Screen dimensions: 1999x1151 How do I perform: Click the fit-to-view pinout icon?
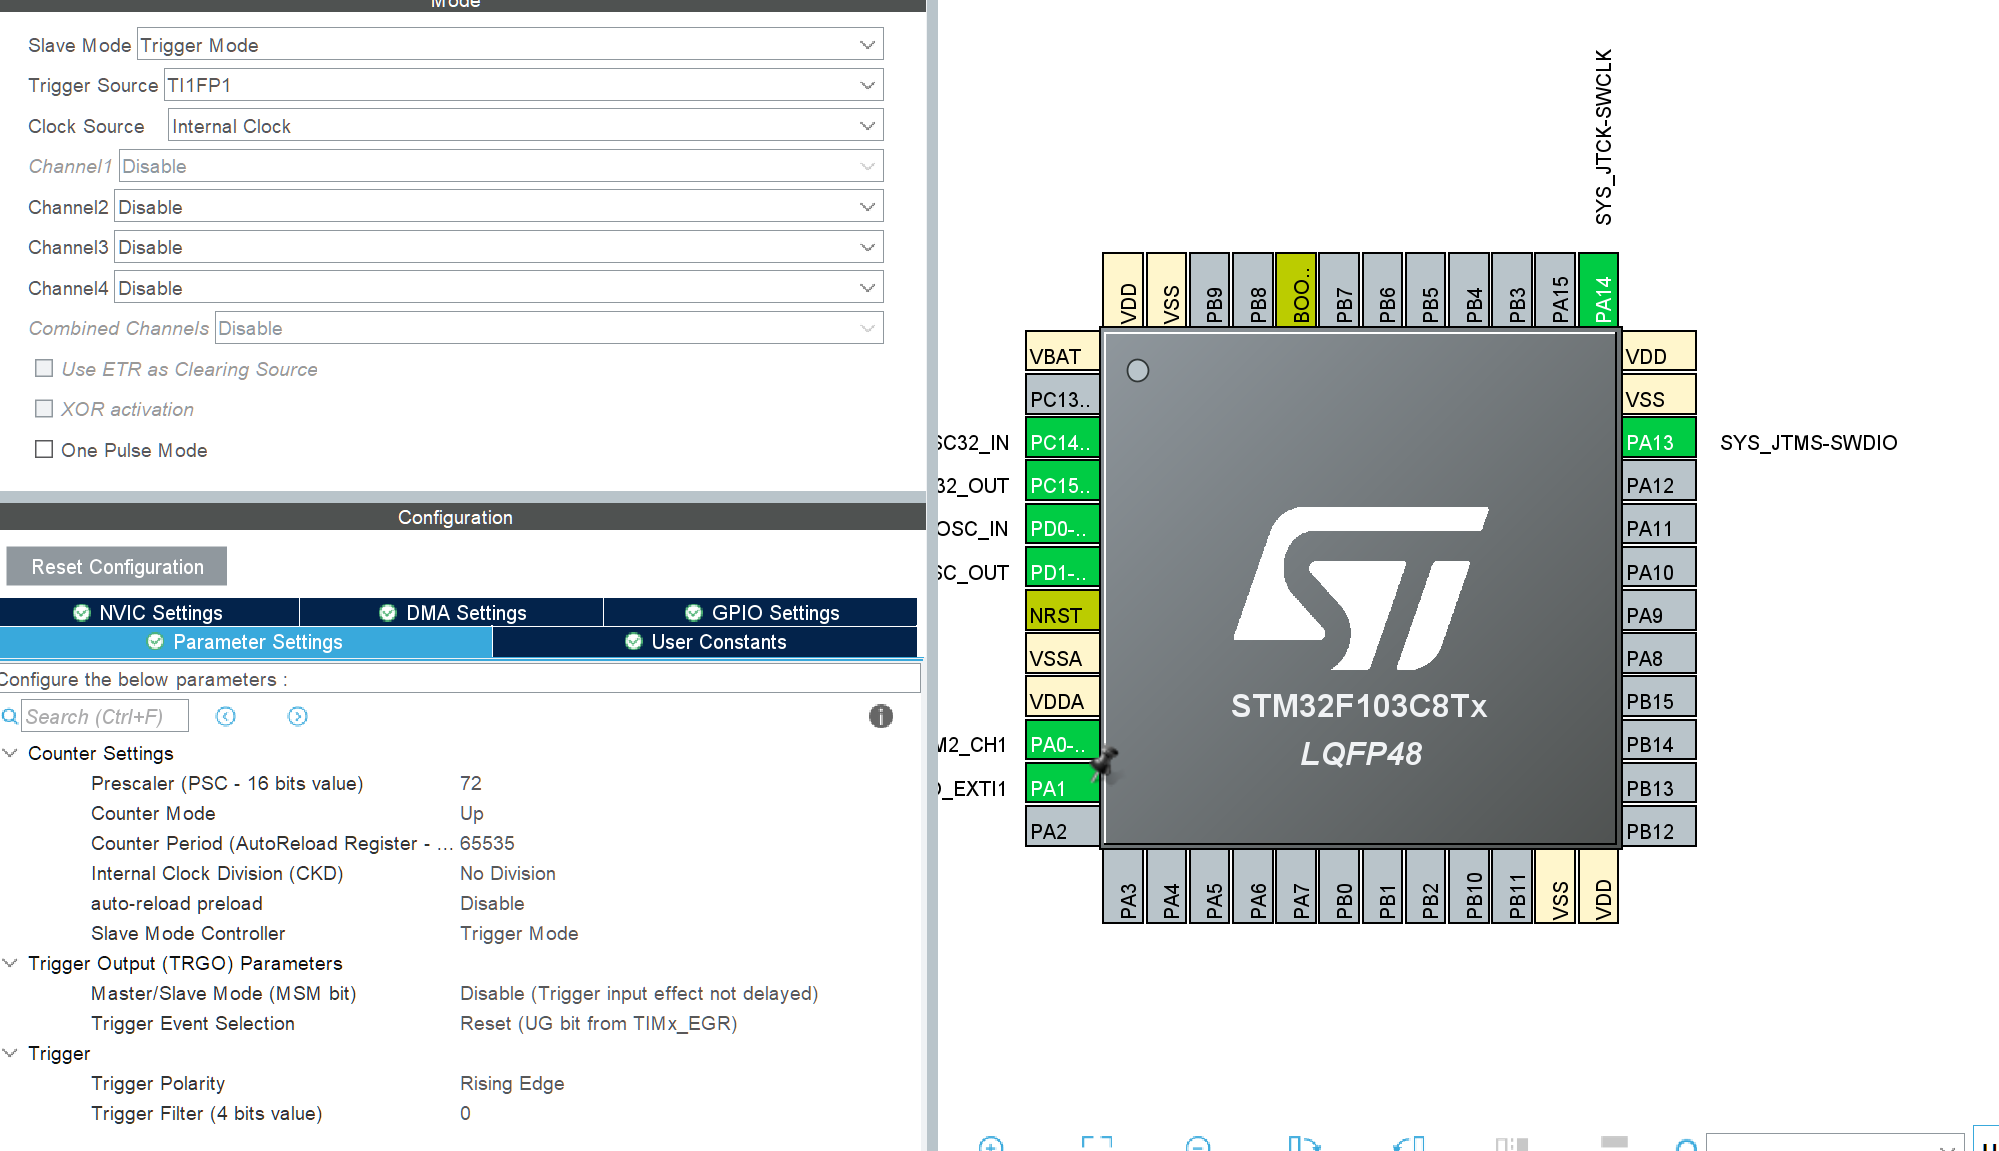coord(1096,1144)
